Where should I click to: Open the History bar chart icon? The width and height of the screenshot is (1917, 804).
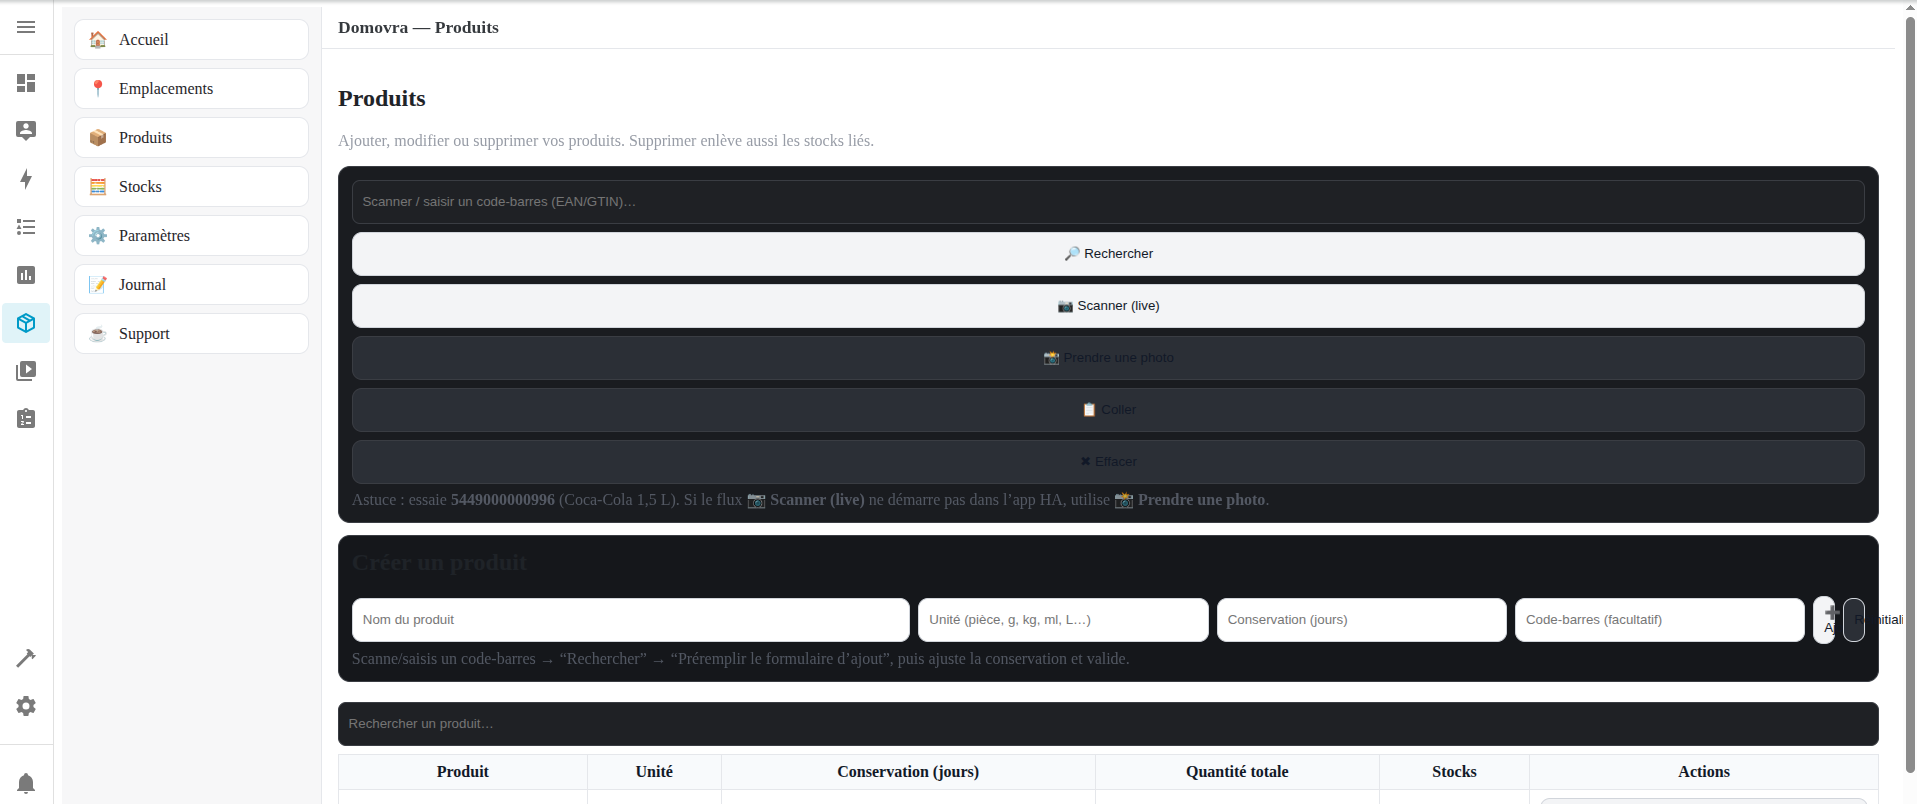(x=26, y=275)
